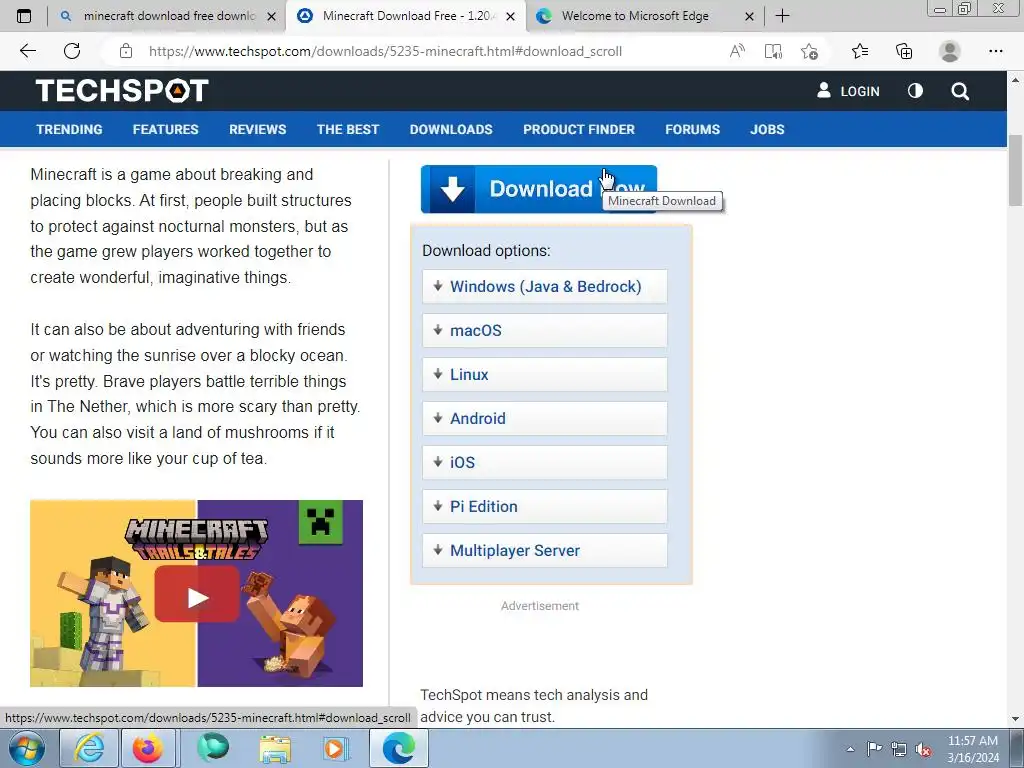Open the network tray icon
1024x768 pixels.
899,748
